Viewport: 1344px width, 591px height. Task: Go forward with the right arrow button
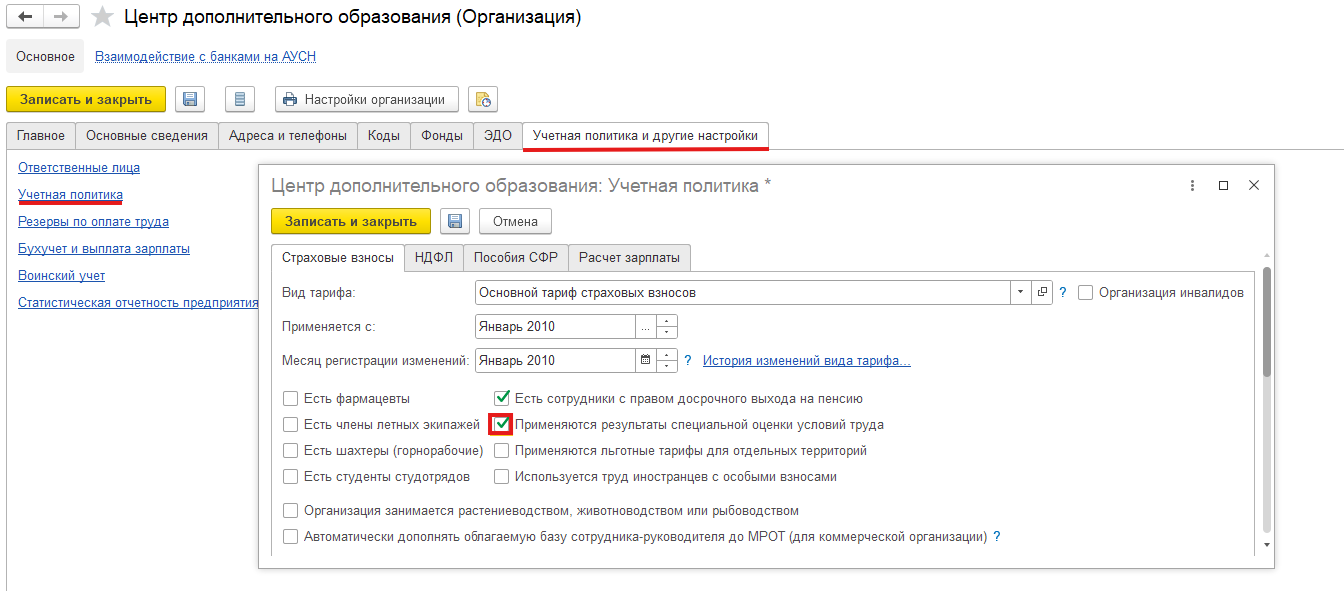[x=60, y=17]
